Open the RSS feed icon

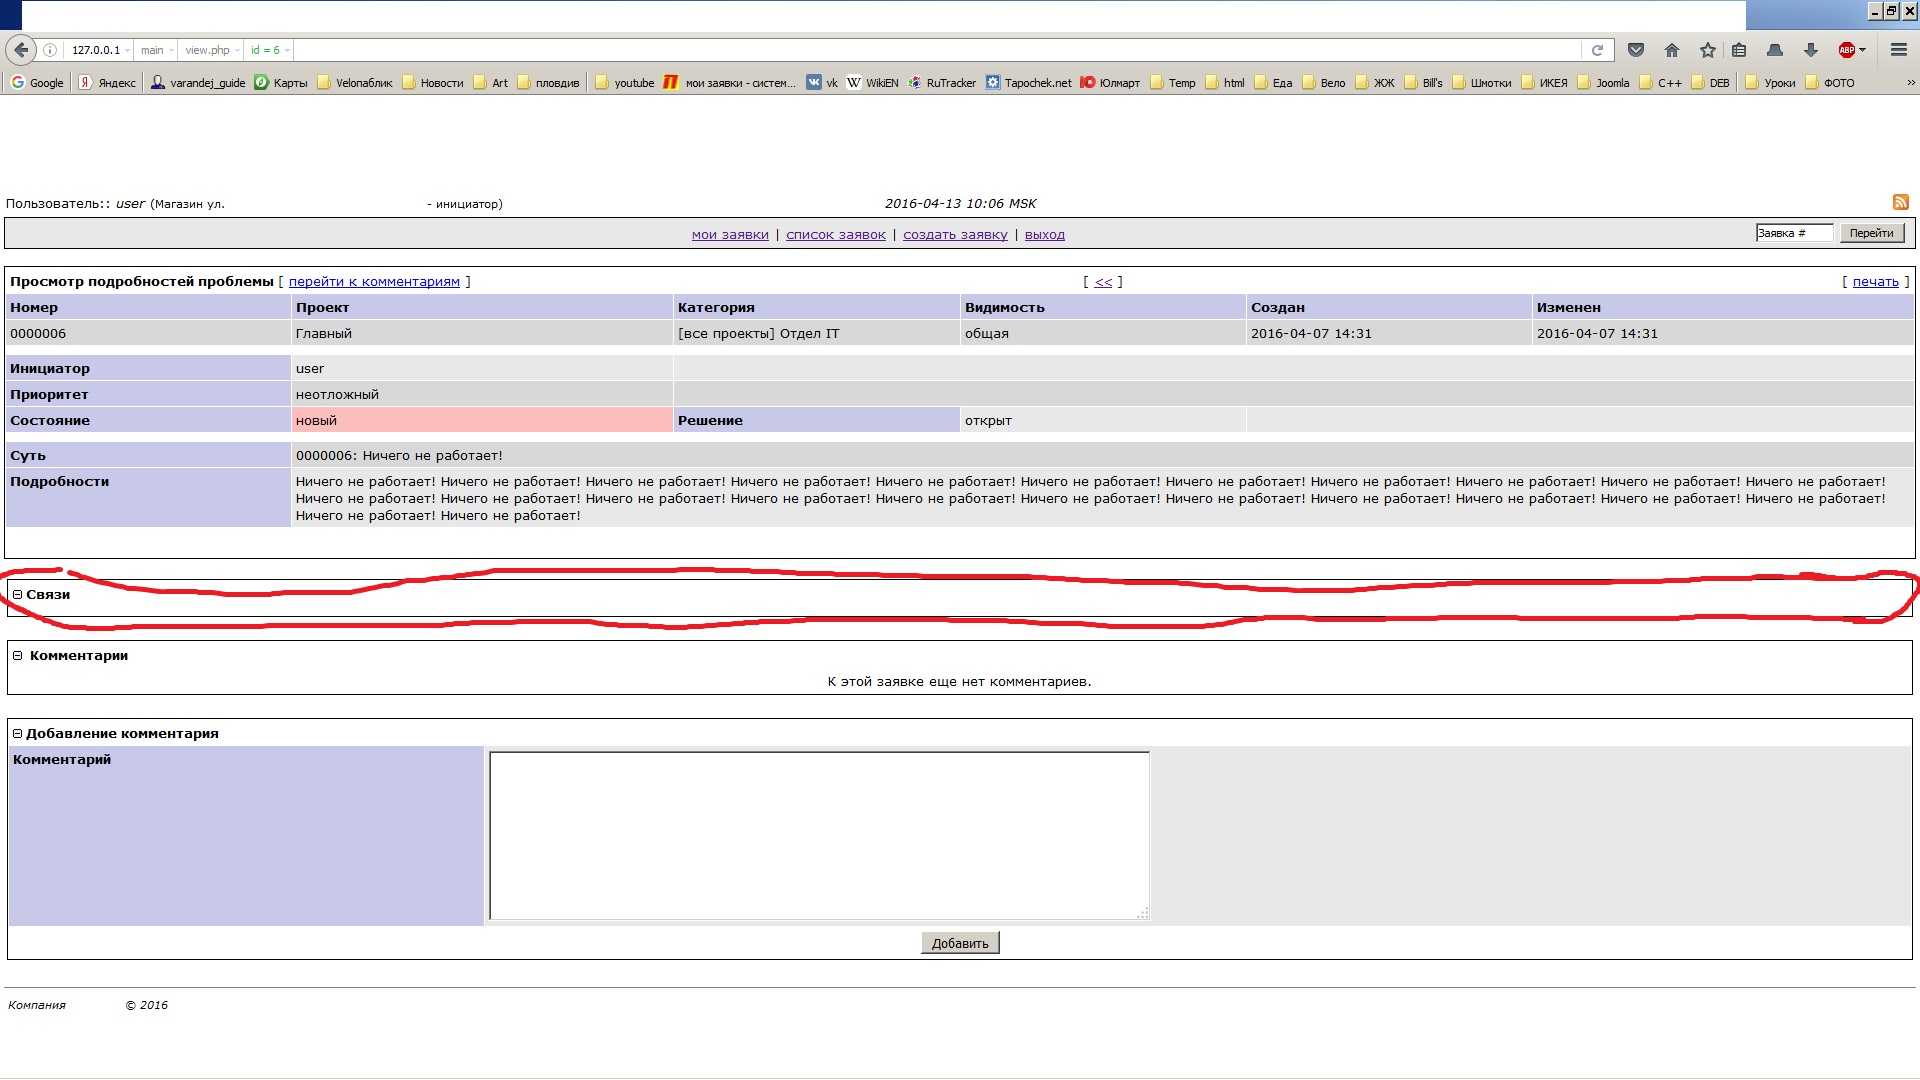point(1900,202)
